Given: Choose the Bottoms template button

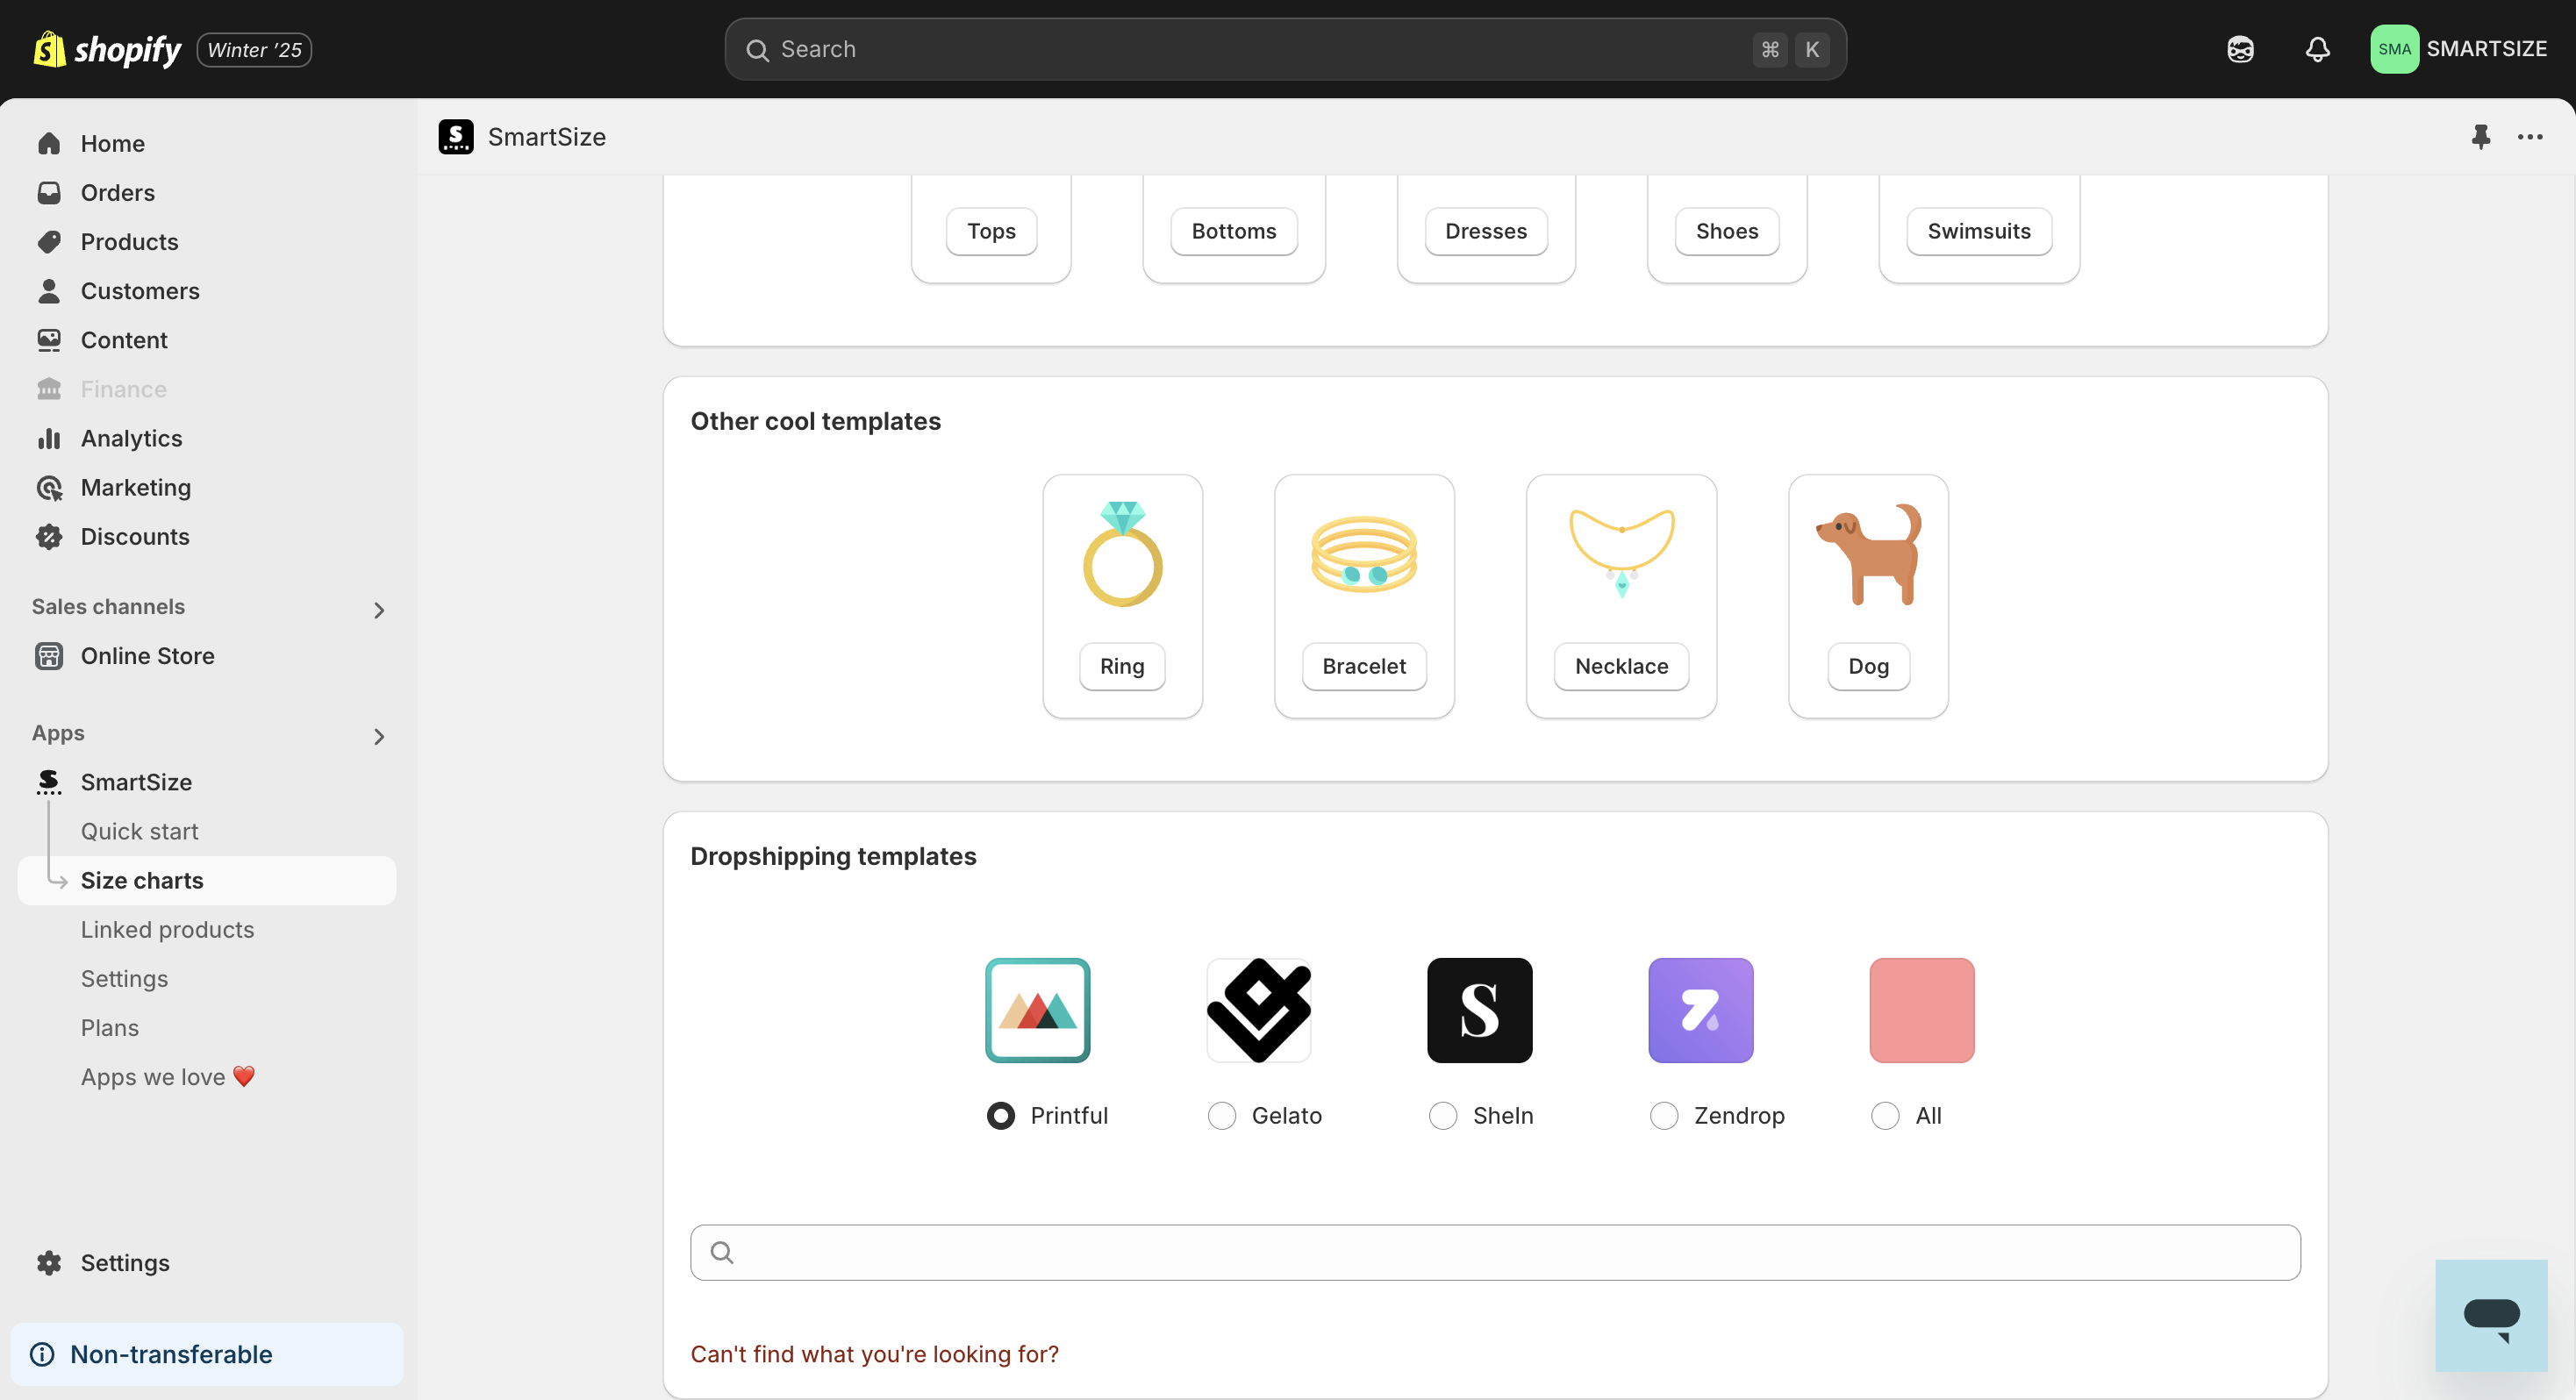Looking at the screenshot, I should 1233,231.
